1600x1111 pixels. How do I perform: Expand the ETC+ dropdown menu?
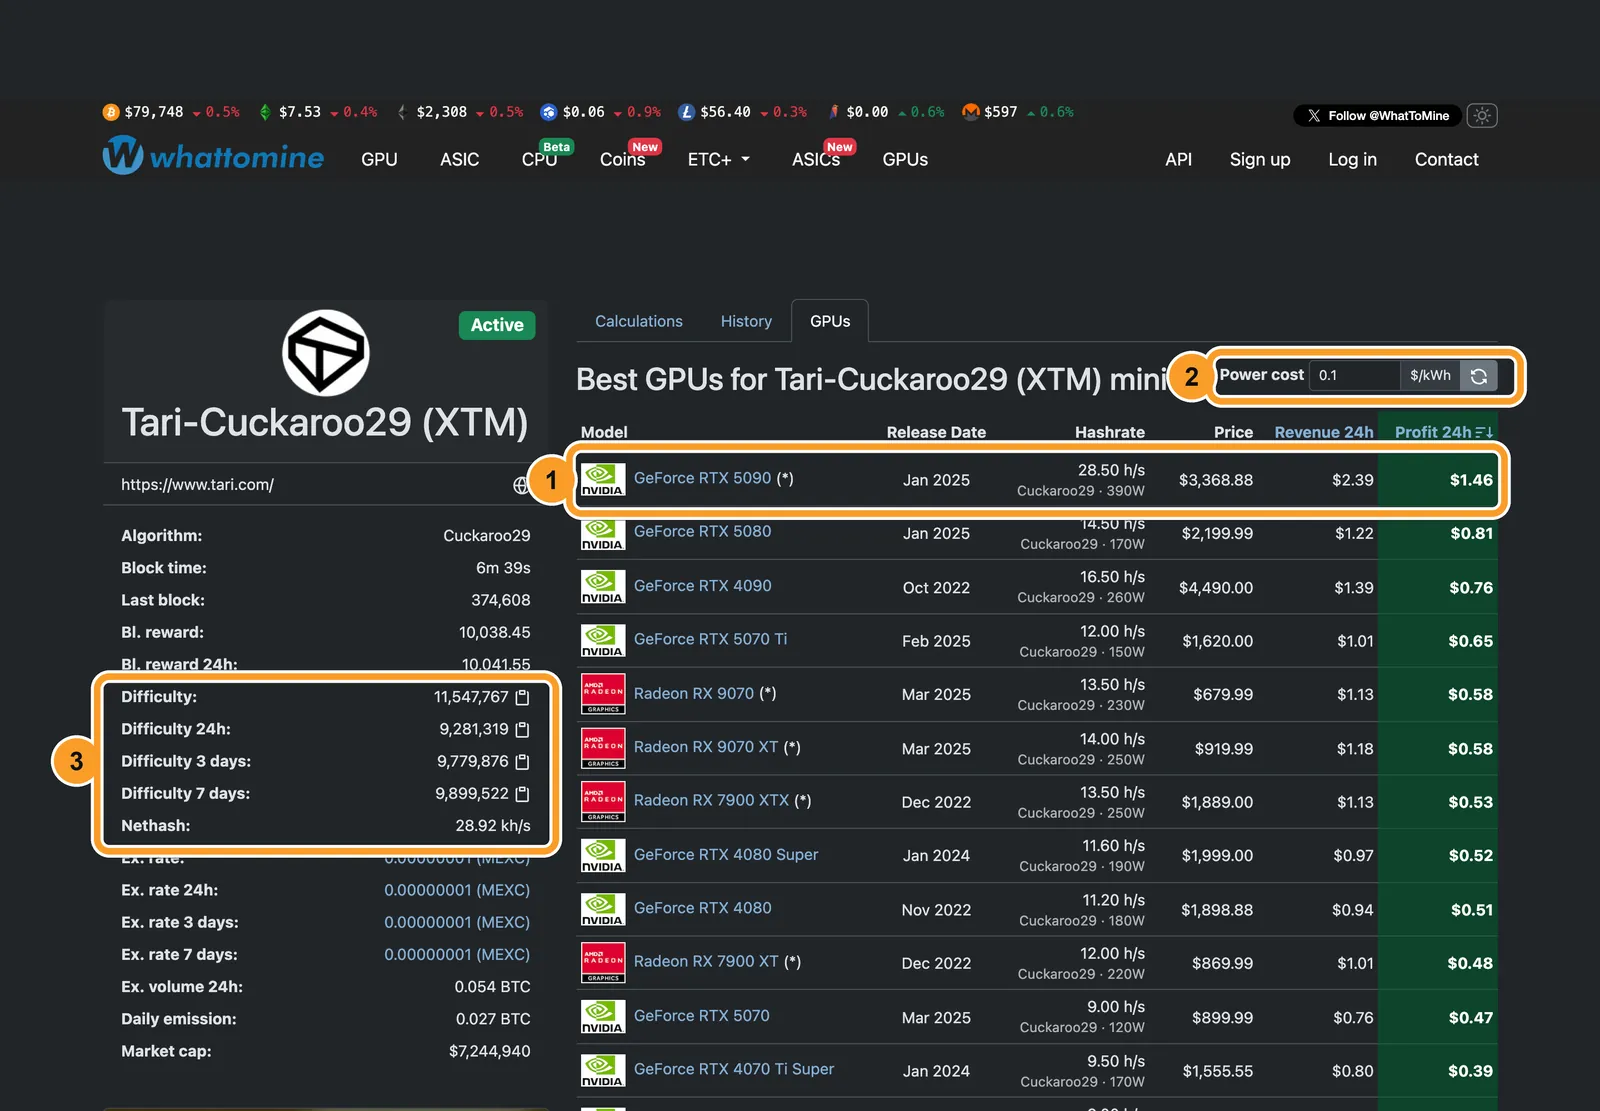point(719,160)
